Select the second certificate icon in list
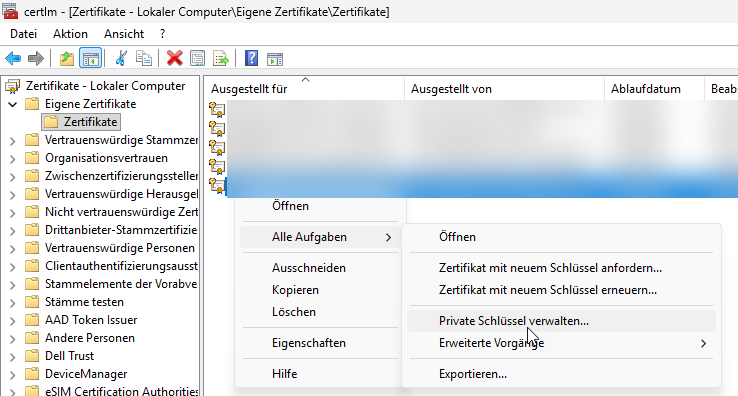The image size is (738, 396). pos(217,128)
